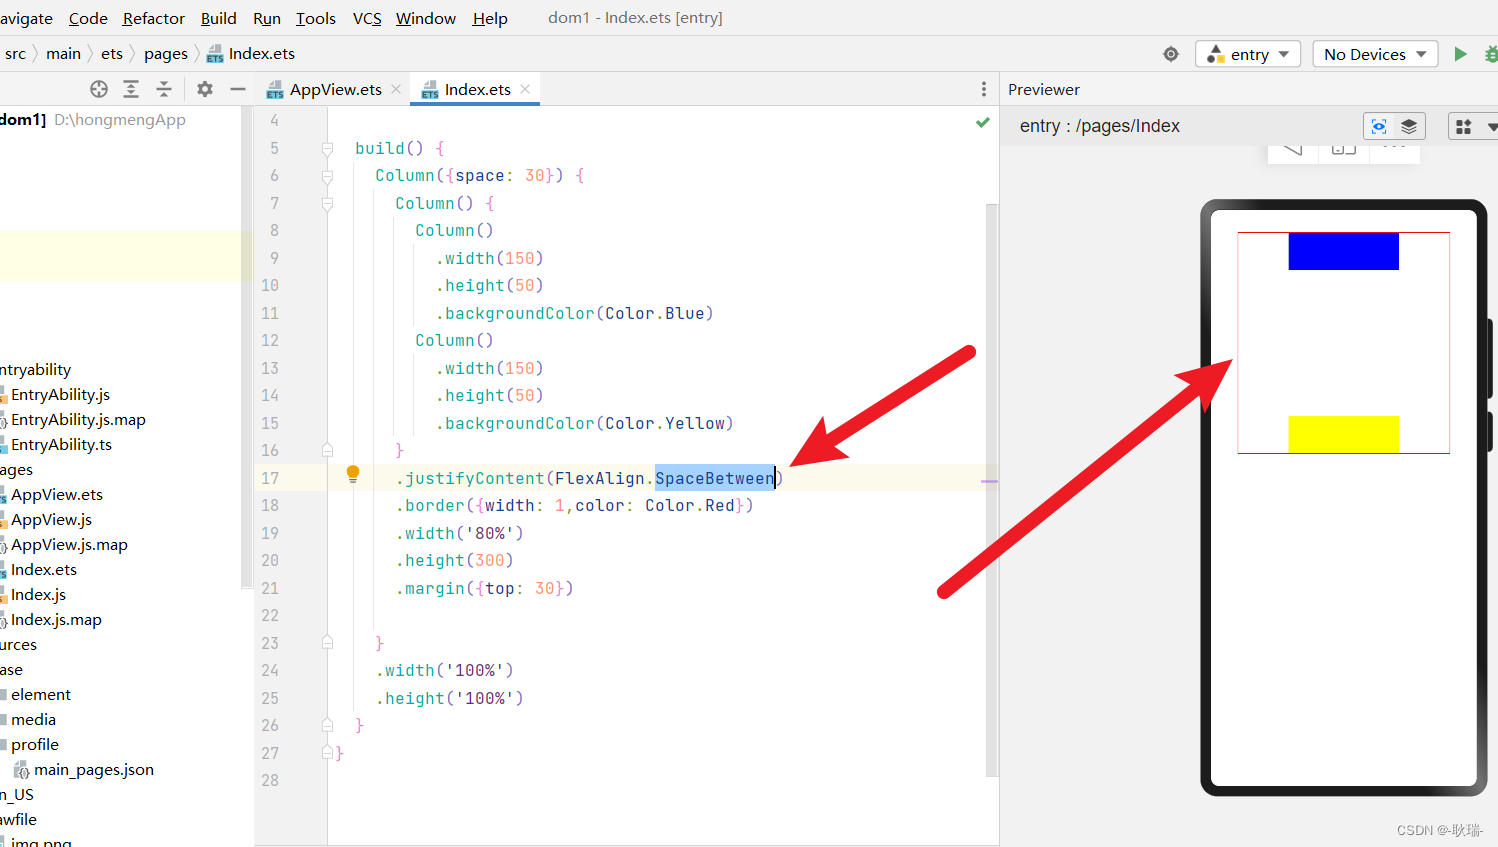
Task: Click the Index.ets file icon in breadcrumb
Action: click(x=215, y=54)
